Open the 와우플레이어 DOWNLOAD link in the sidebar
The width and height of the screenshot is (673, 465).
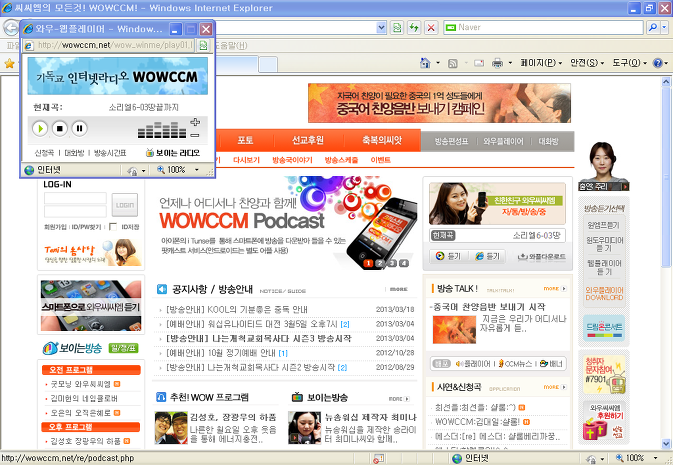(604, 294)
